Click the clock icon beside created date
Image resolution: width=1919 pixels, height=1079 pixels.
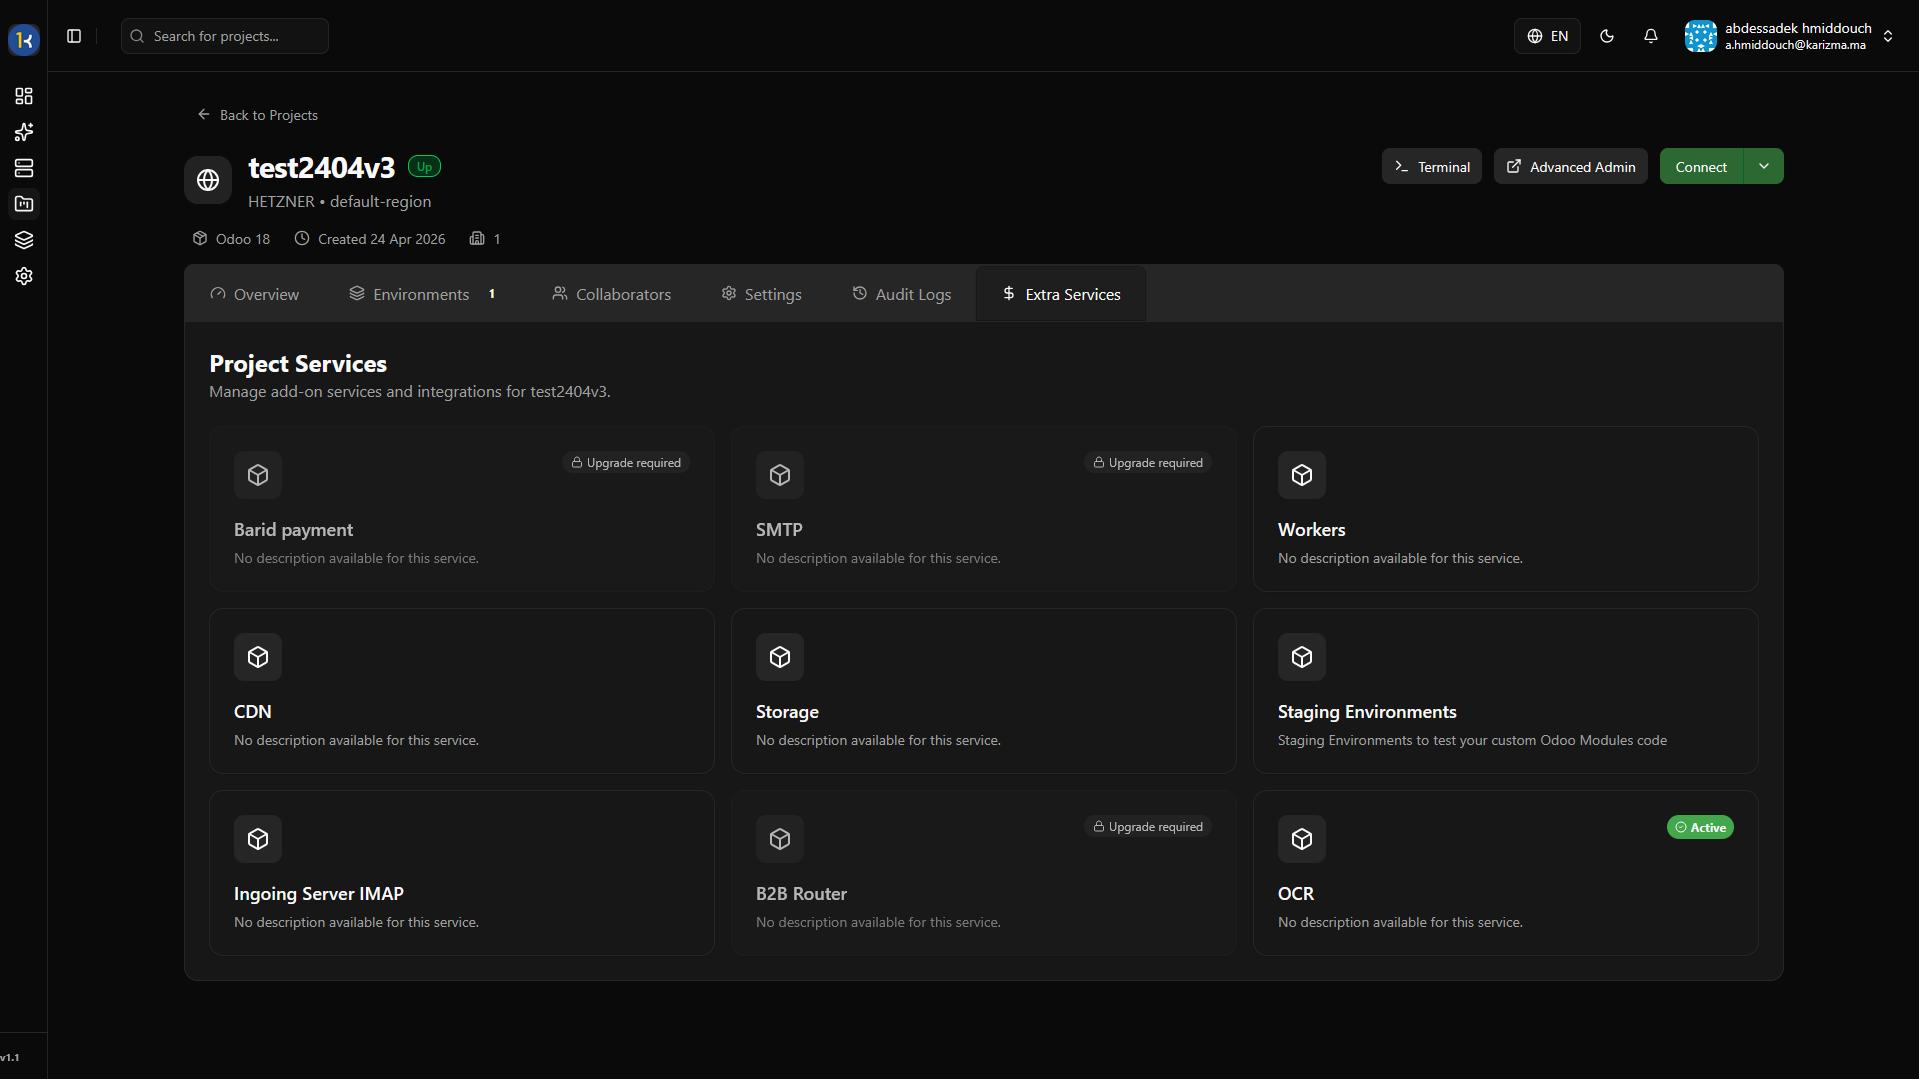click(302, 238)
